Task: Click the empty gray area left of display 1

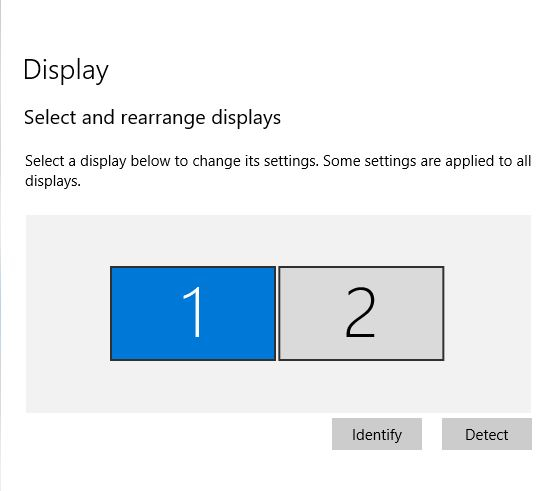Action: 68,313
